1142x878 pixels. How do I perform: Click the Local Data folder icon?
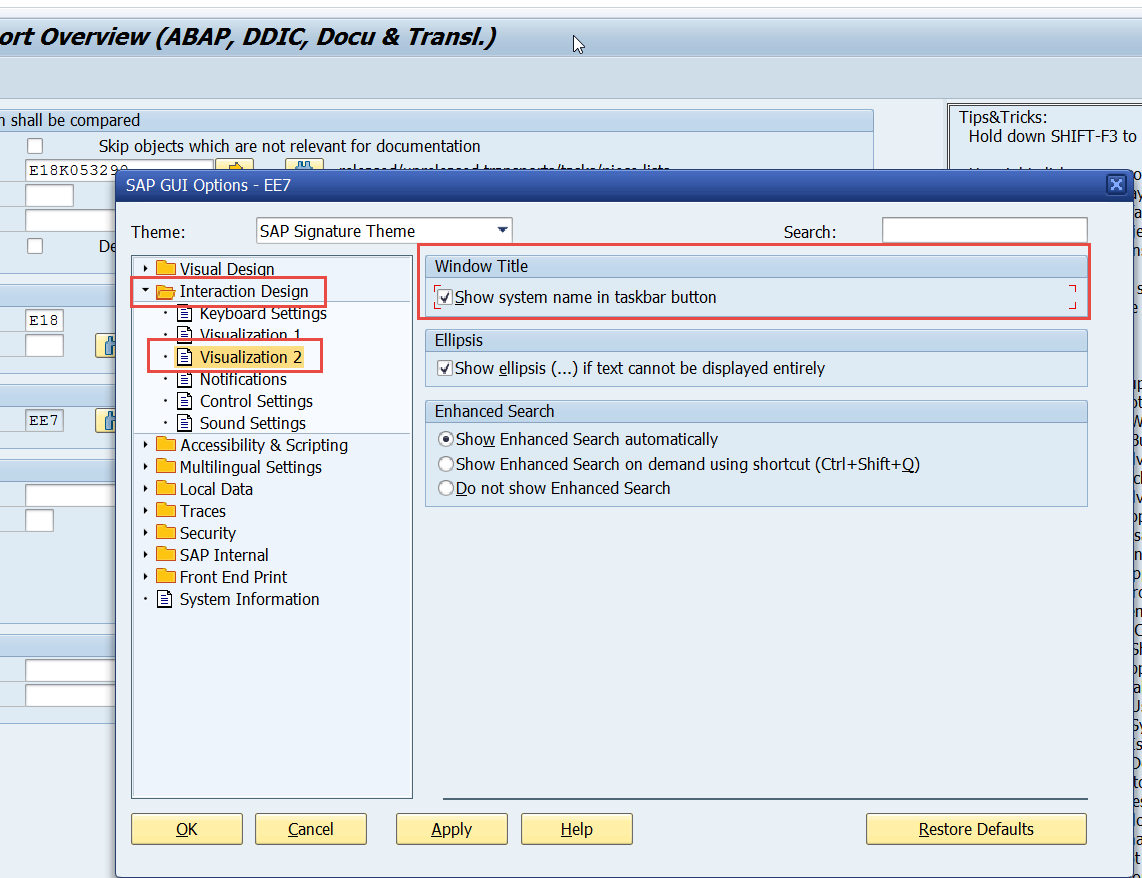[166, 489]
